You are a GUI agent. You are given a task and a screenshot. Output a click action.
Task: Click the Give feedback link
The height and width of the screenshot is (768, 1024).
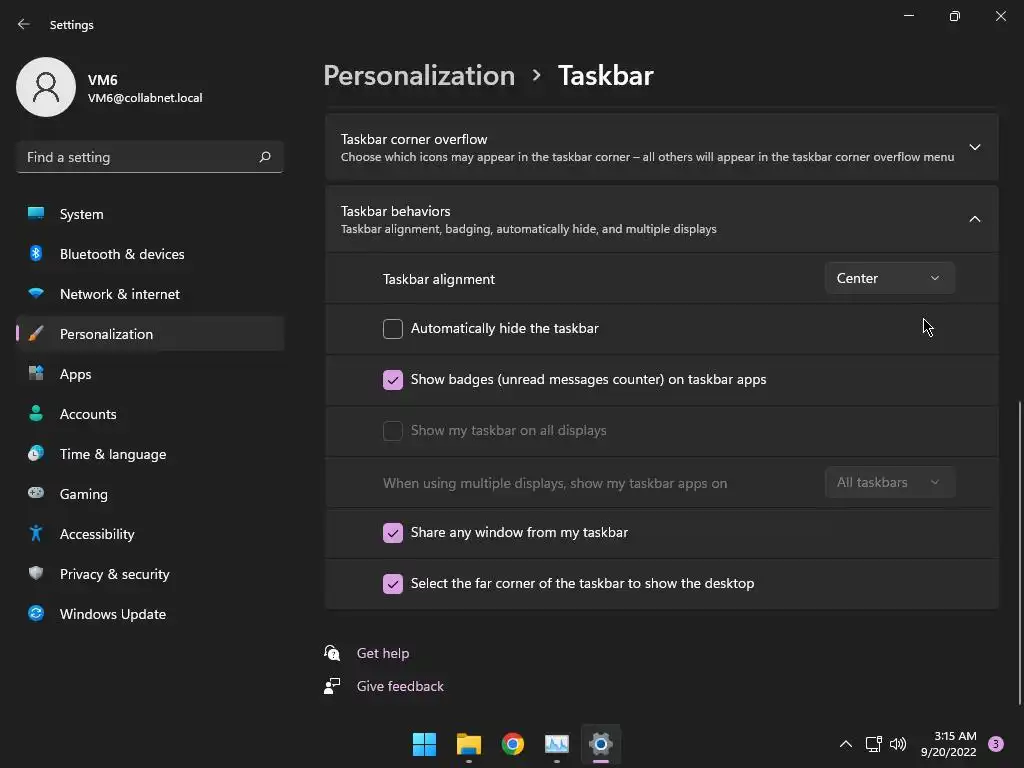coord(400,686)
